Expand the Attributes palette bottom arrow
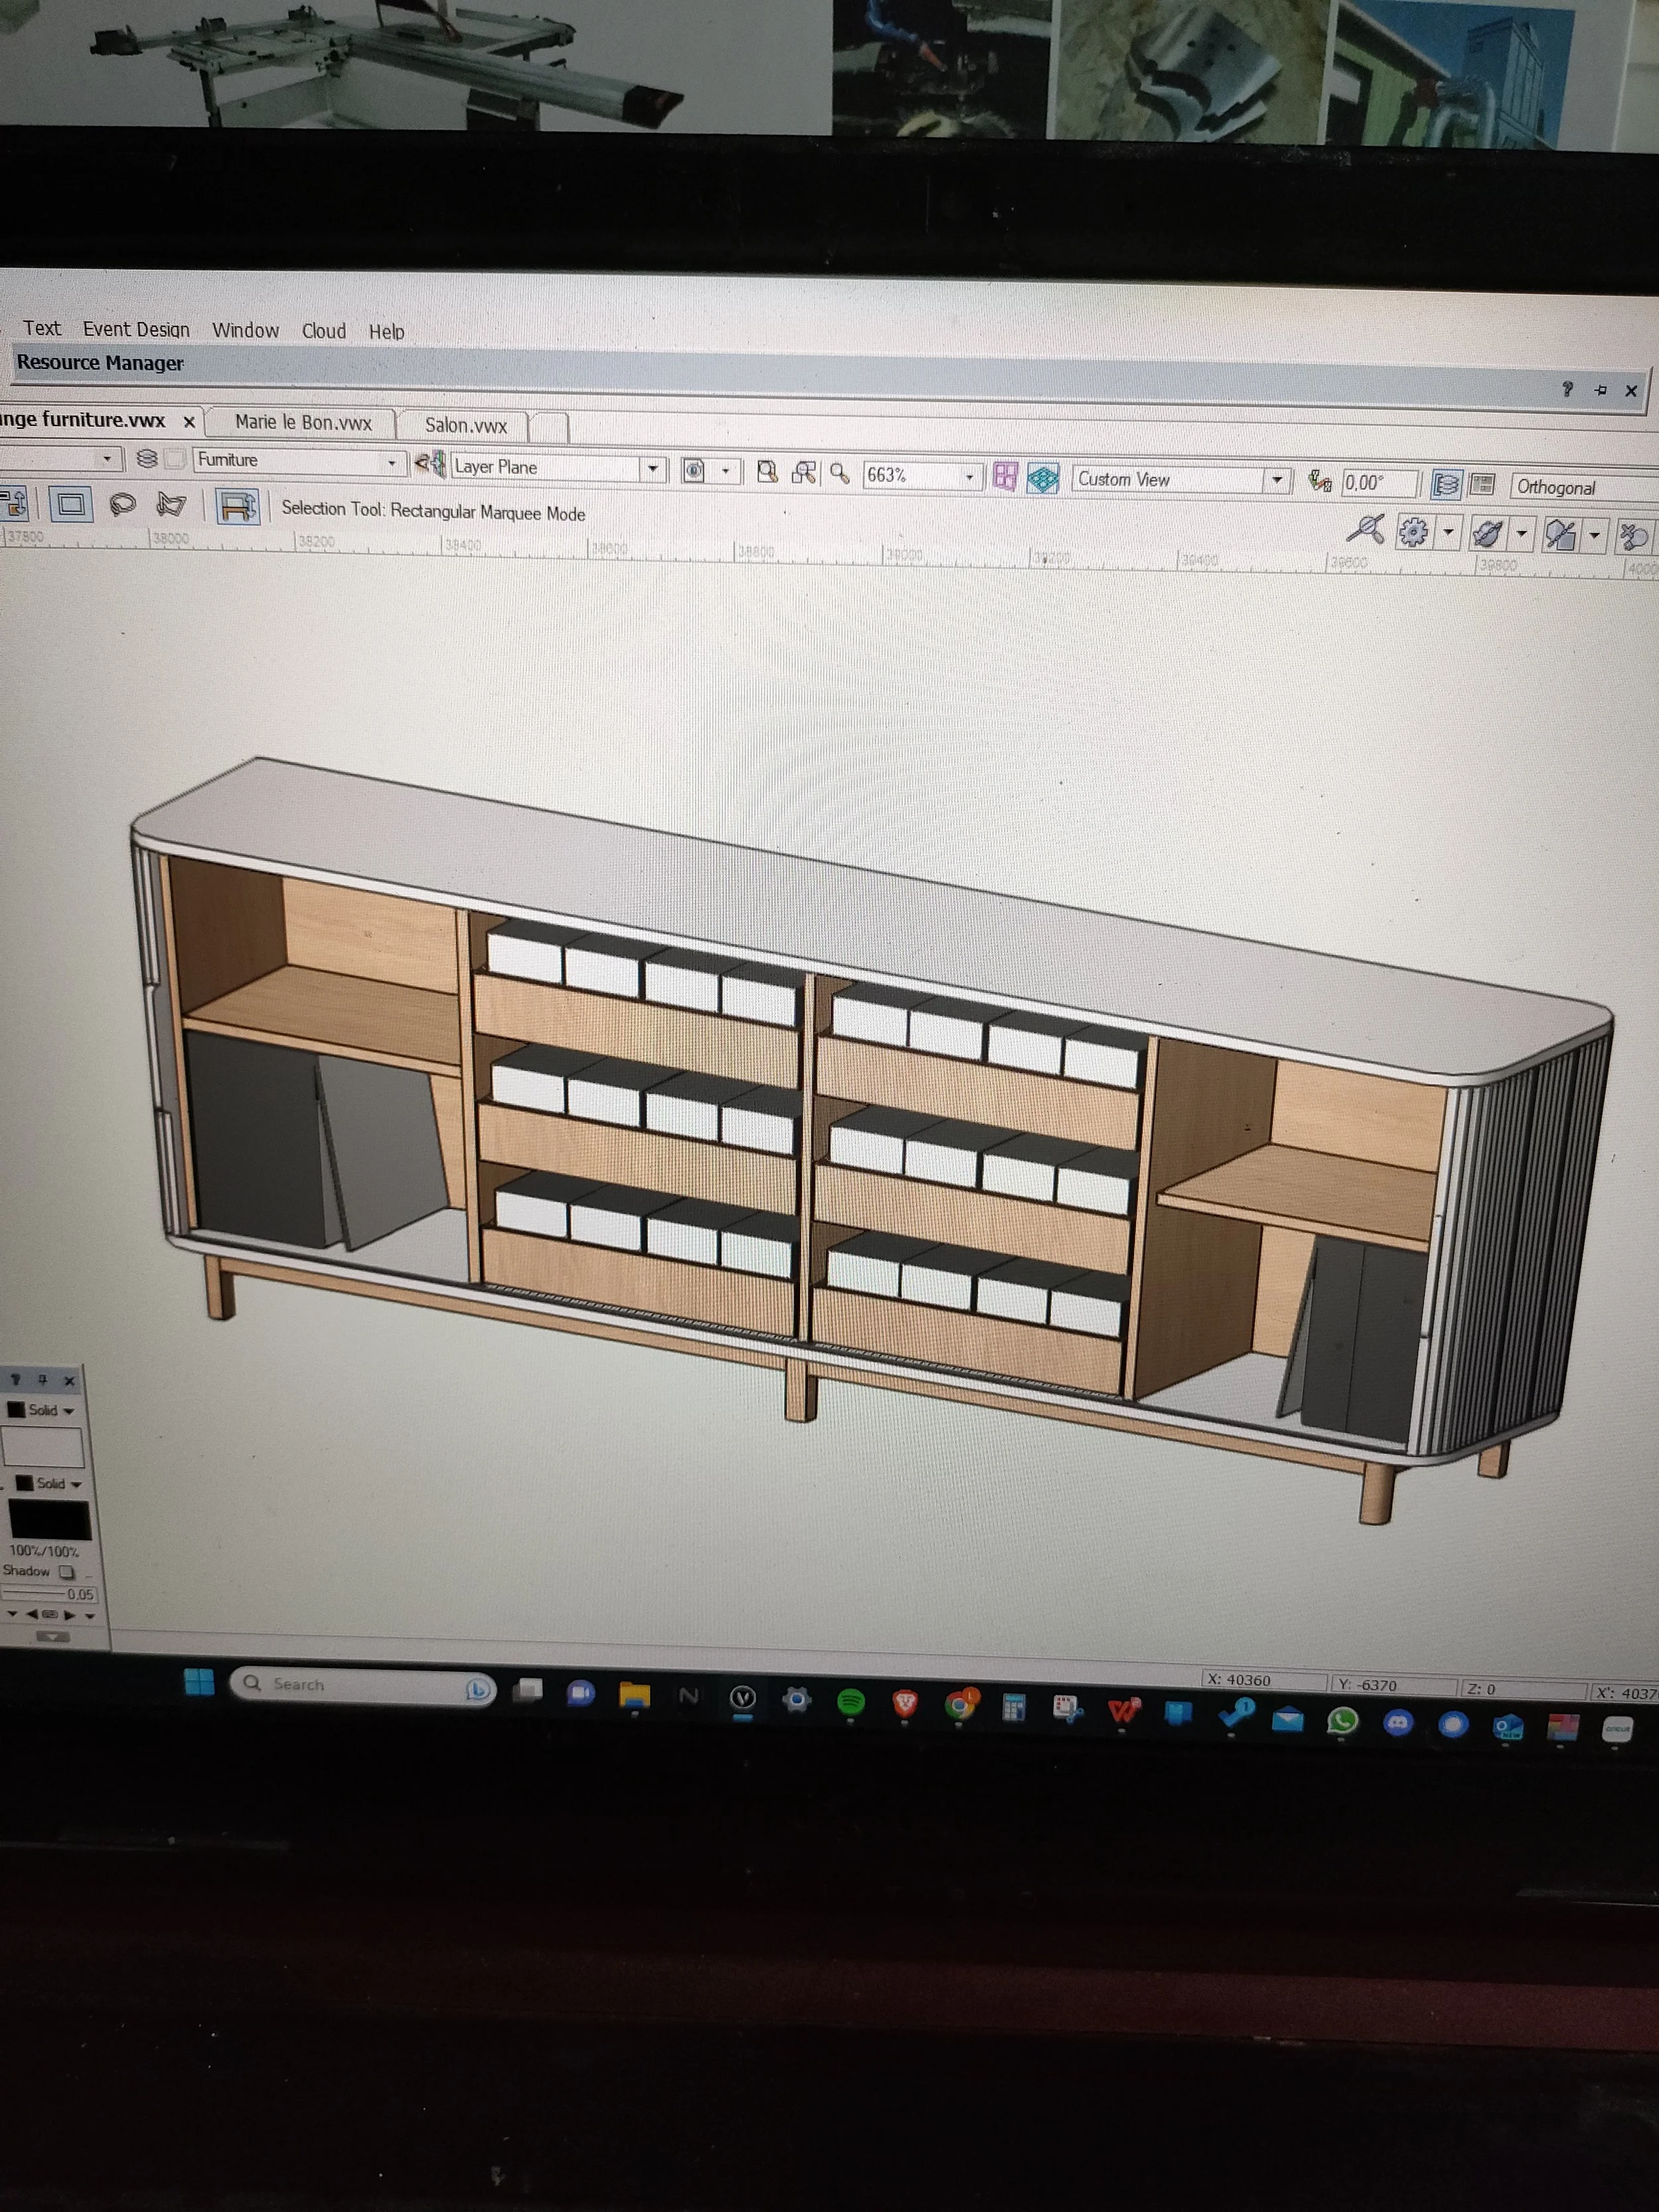1659x2212 pixels. pos(53,1637)
